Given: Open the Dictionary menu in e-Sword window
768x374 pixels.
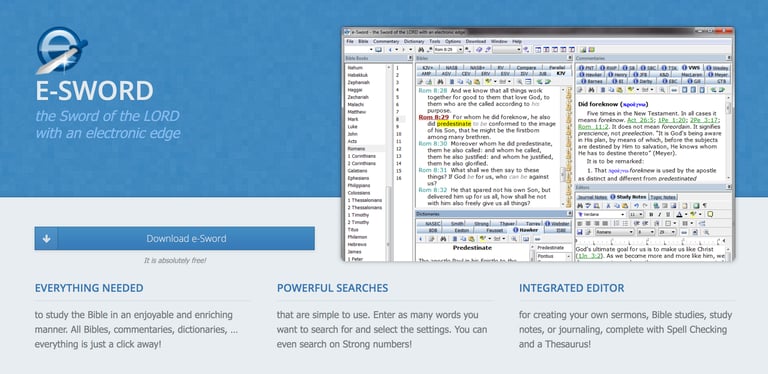Looking at the screenshot, I should pos(414,42).
